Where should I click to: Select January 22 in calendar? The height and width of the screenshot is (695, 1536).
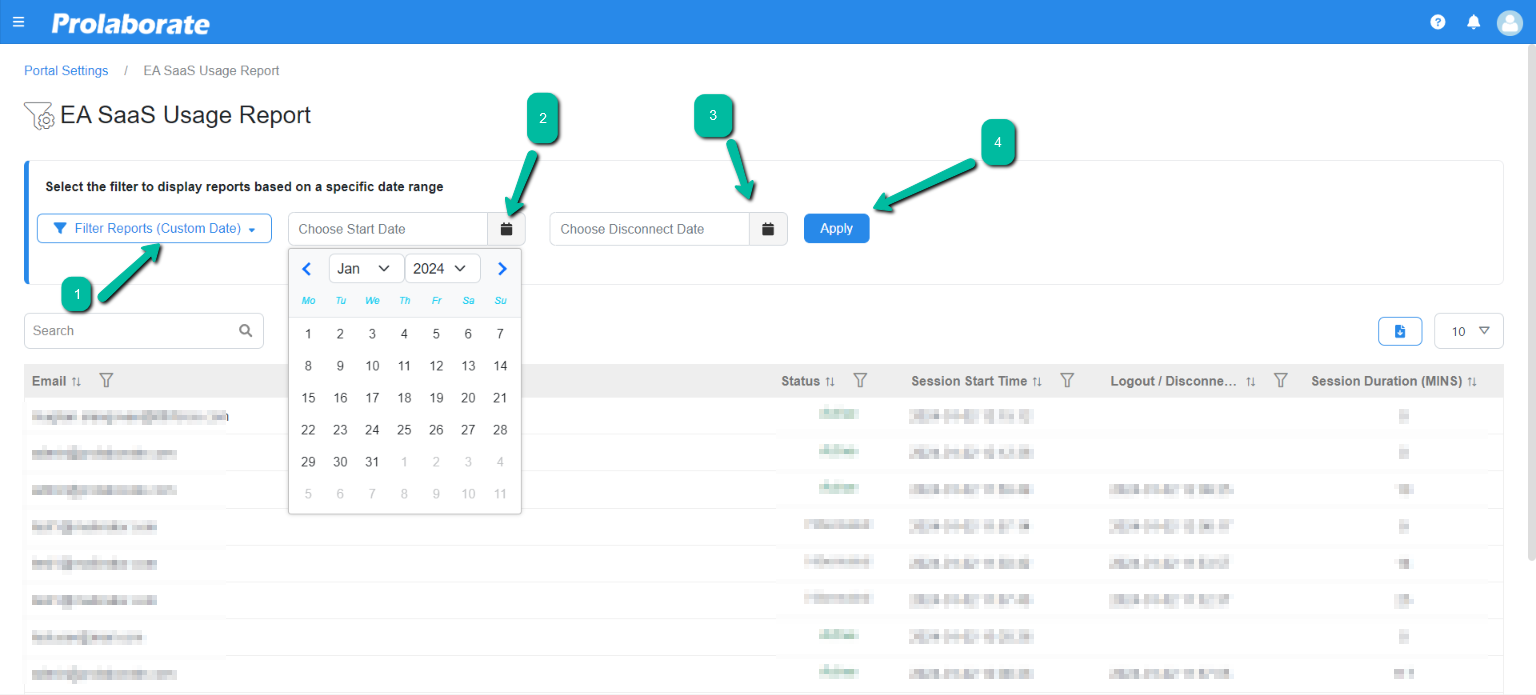(x=308, y=430)
